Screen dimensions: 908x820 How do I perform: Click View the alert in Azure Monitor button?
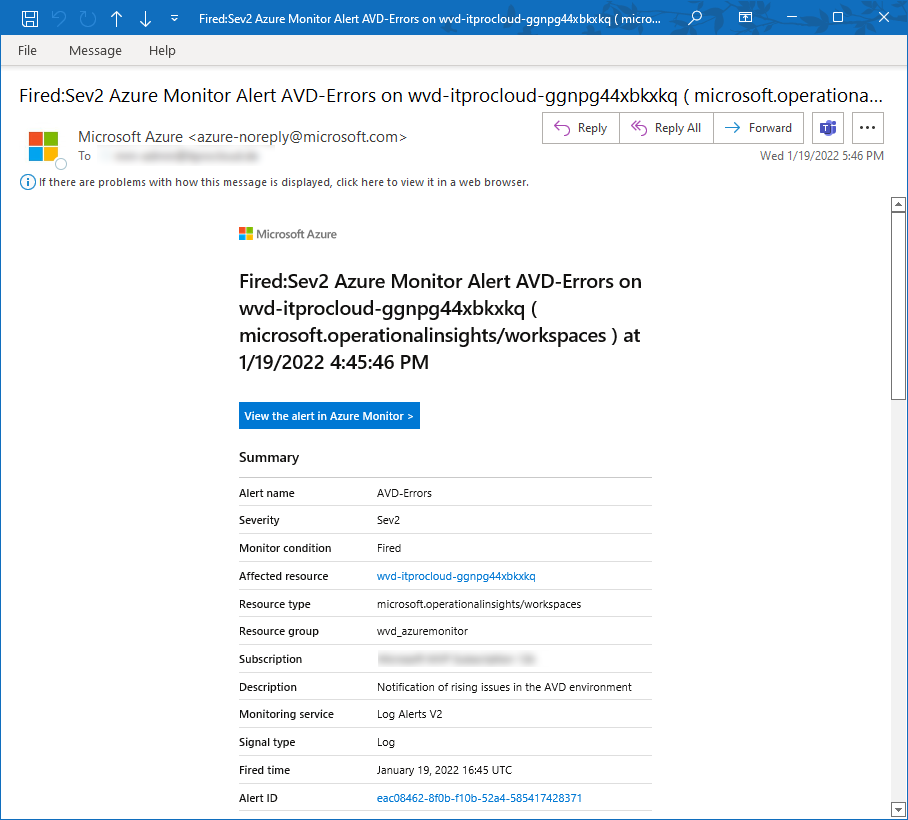tap(329, 416)
